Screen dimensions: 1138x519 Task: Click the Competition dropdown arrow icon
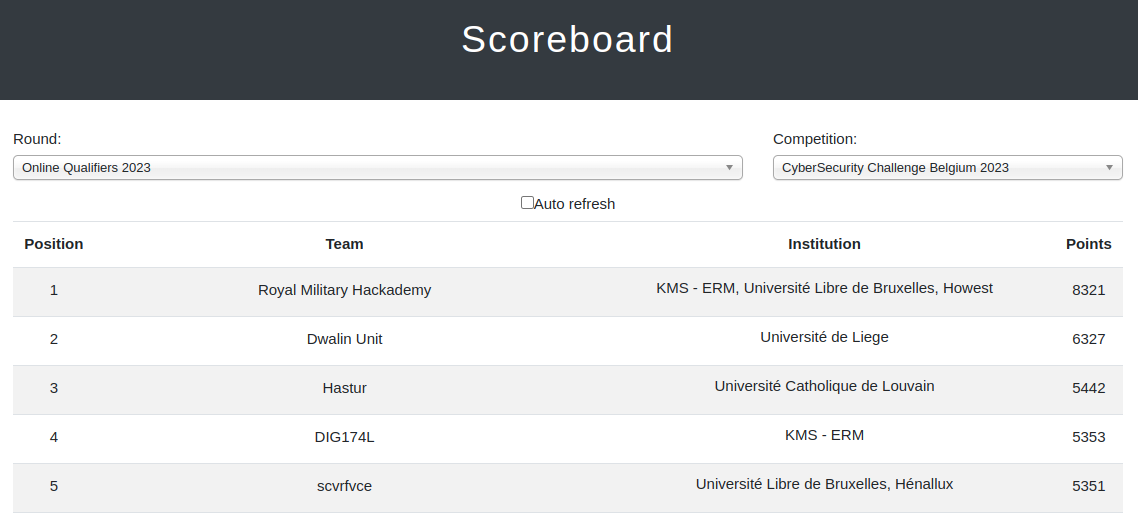(1109, 168)
